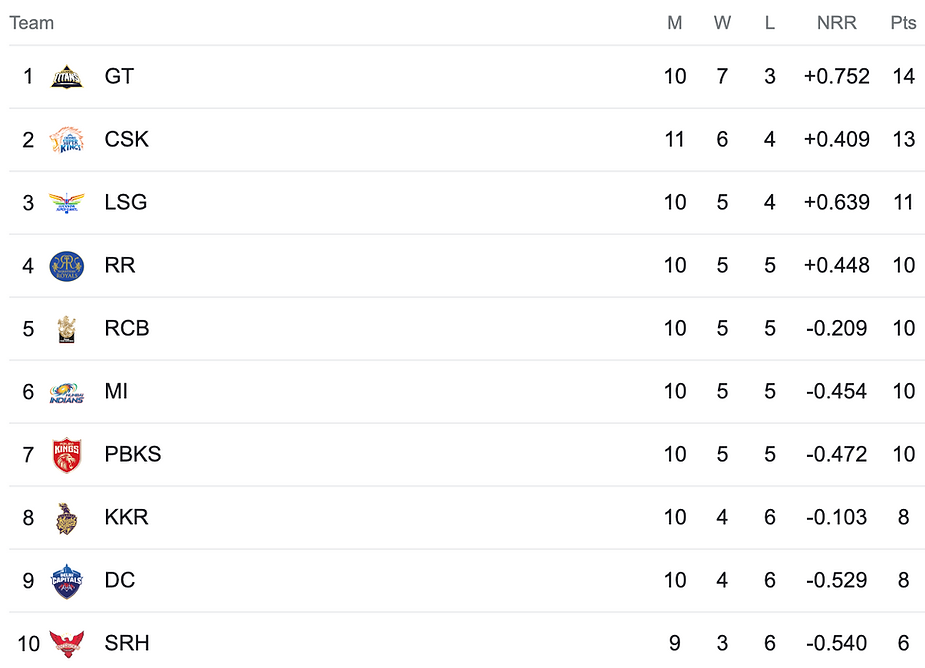Screen dimensions: 925x668
Task: Click the Sunrisers Hyderabad logo
Action: coord(67,644)
